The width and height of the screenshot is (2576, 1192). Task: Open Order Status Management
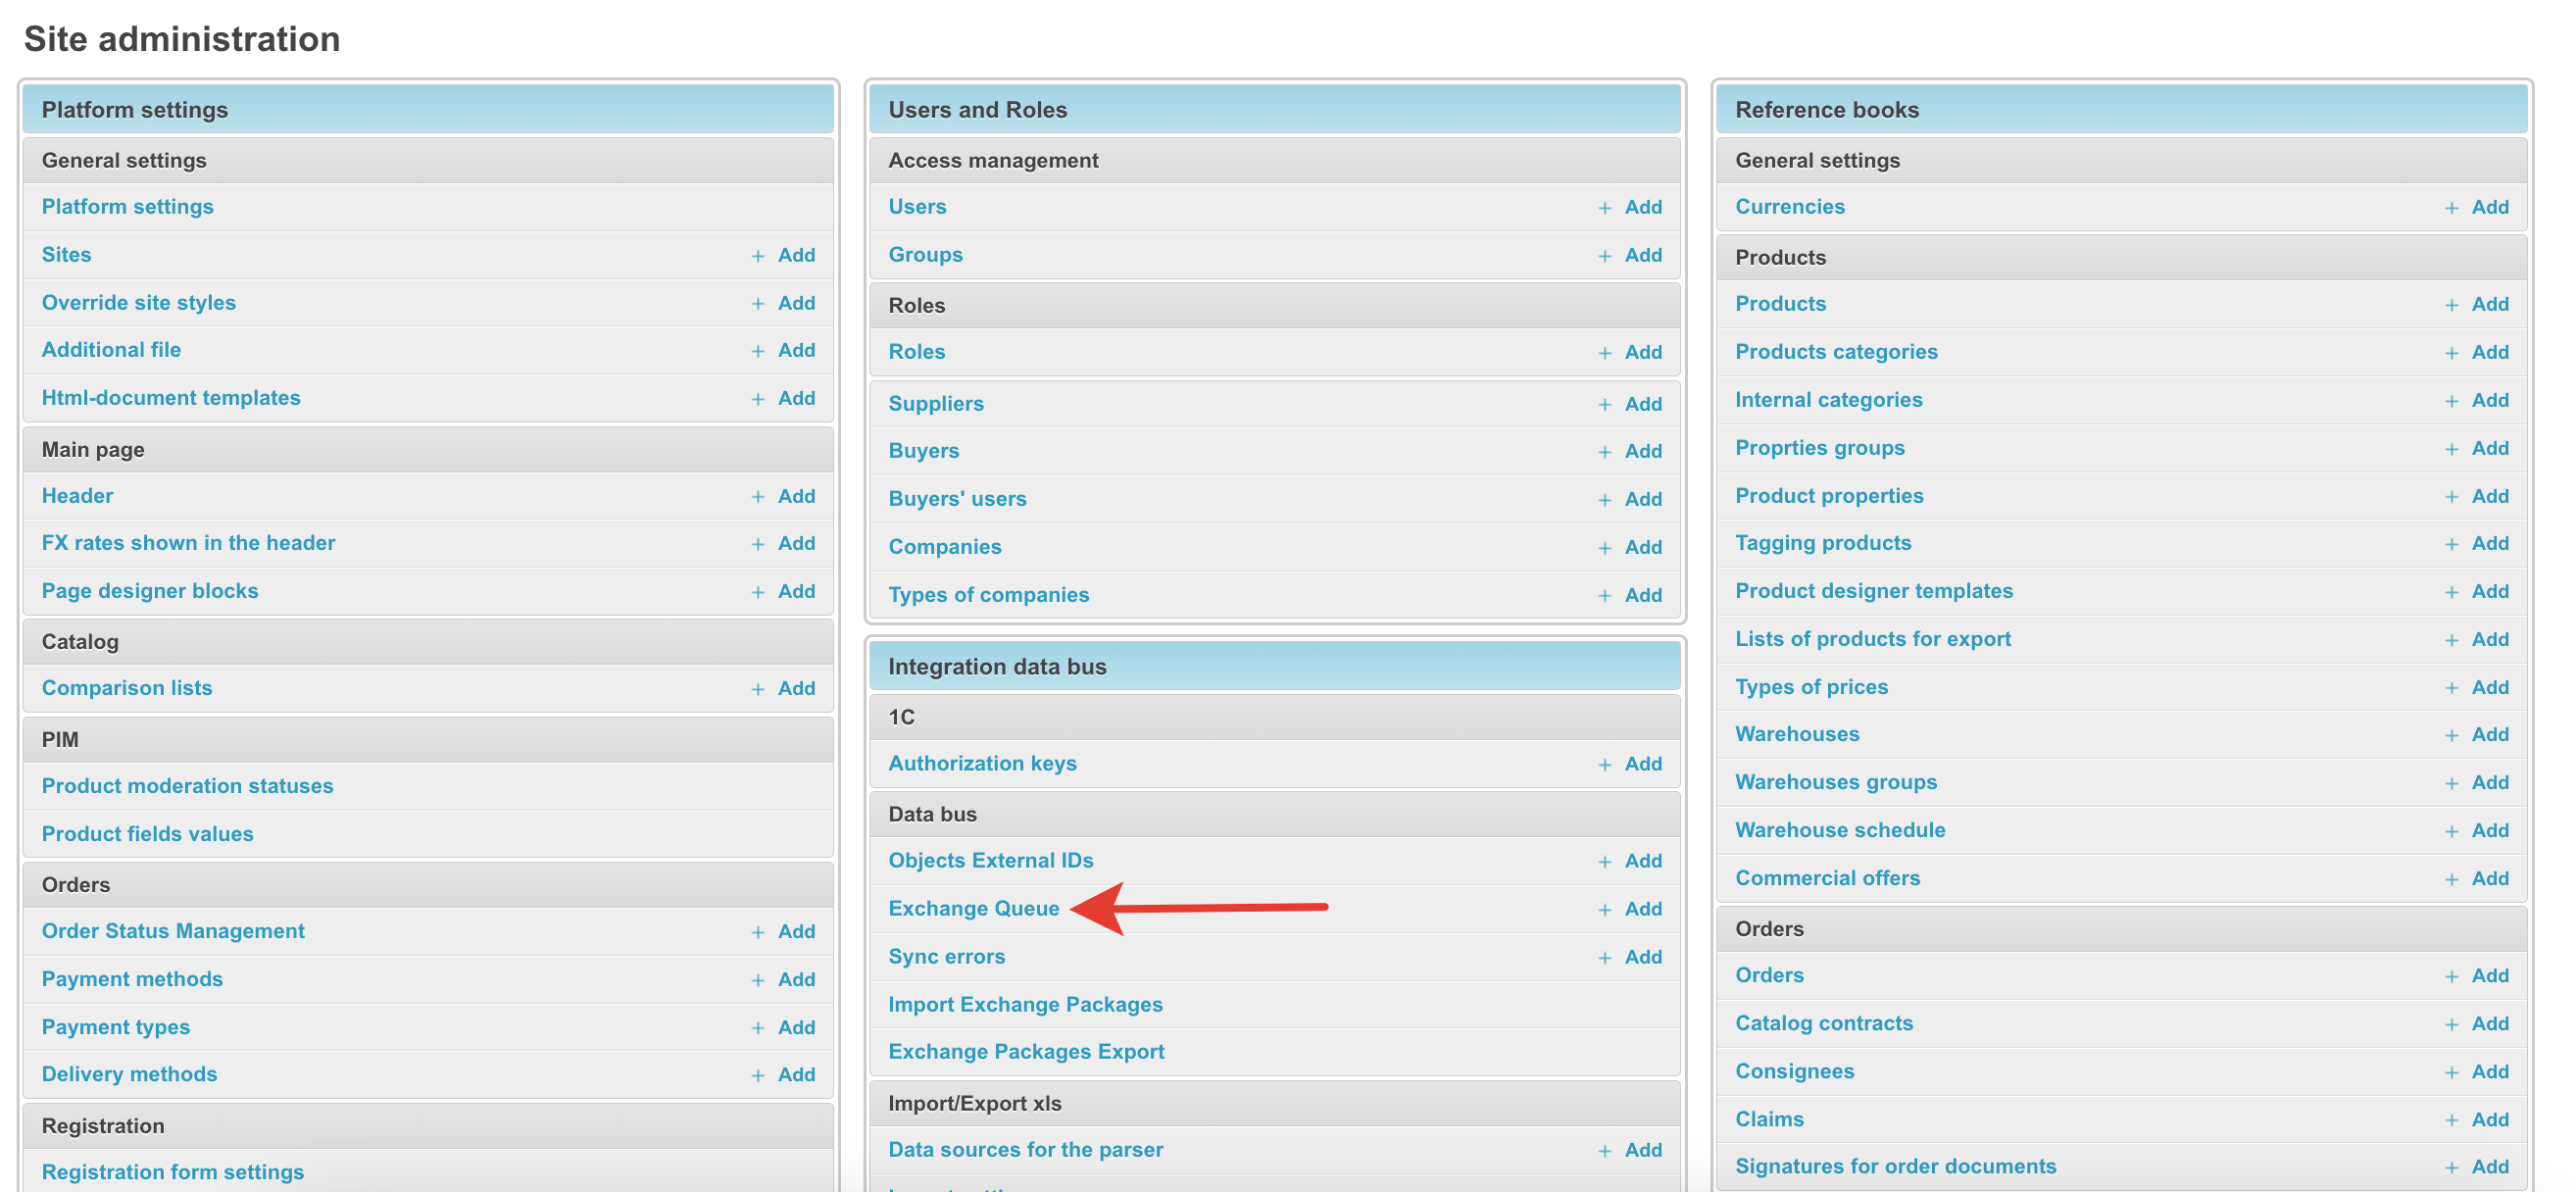pyautogui.click(x=173, y=931)
